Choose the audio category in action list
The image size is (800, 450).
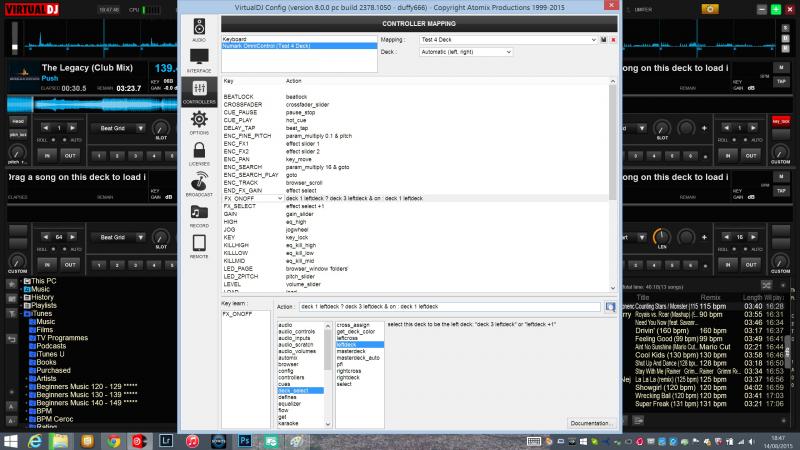coord(301,325)
